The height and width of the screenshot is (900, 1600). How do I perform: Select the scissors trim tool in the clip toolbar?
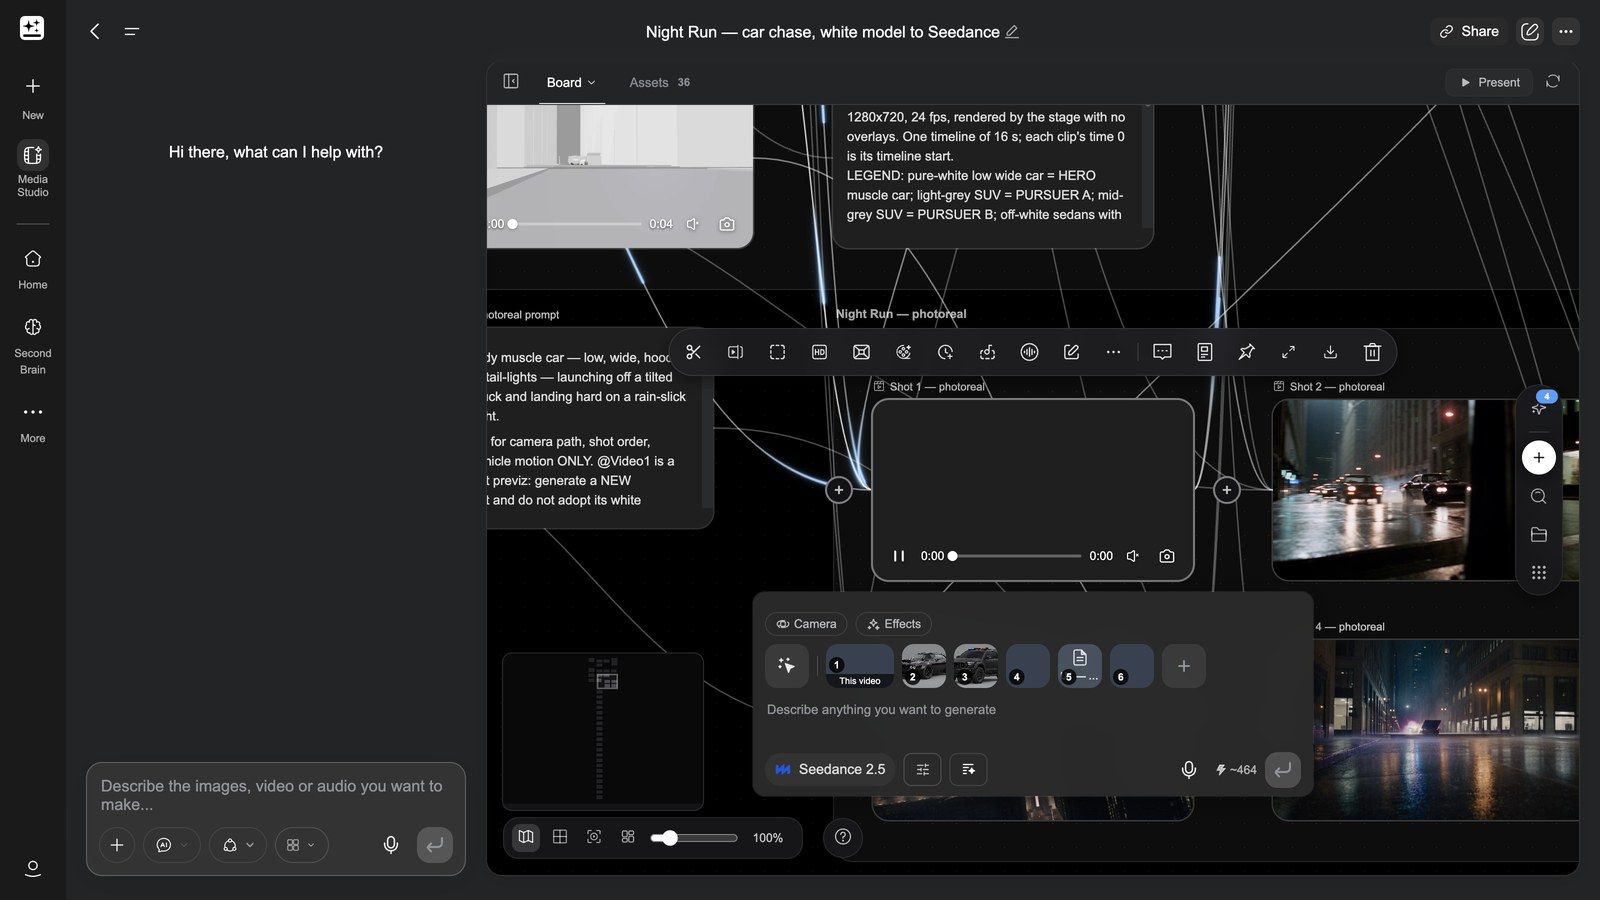pos(693,352)
